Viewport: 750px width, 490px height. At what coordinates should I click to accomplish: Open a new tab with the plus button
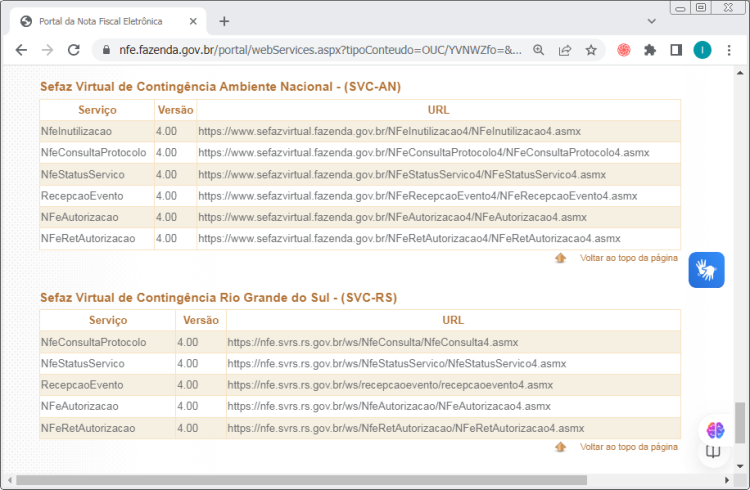coord(224,21)
